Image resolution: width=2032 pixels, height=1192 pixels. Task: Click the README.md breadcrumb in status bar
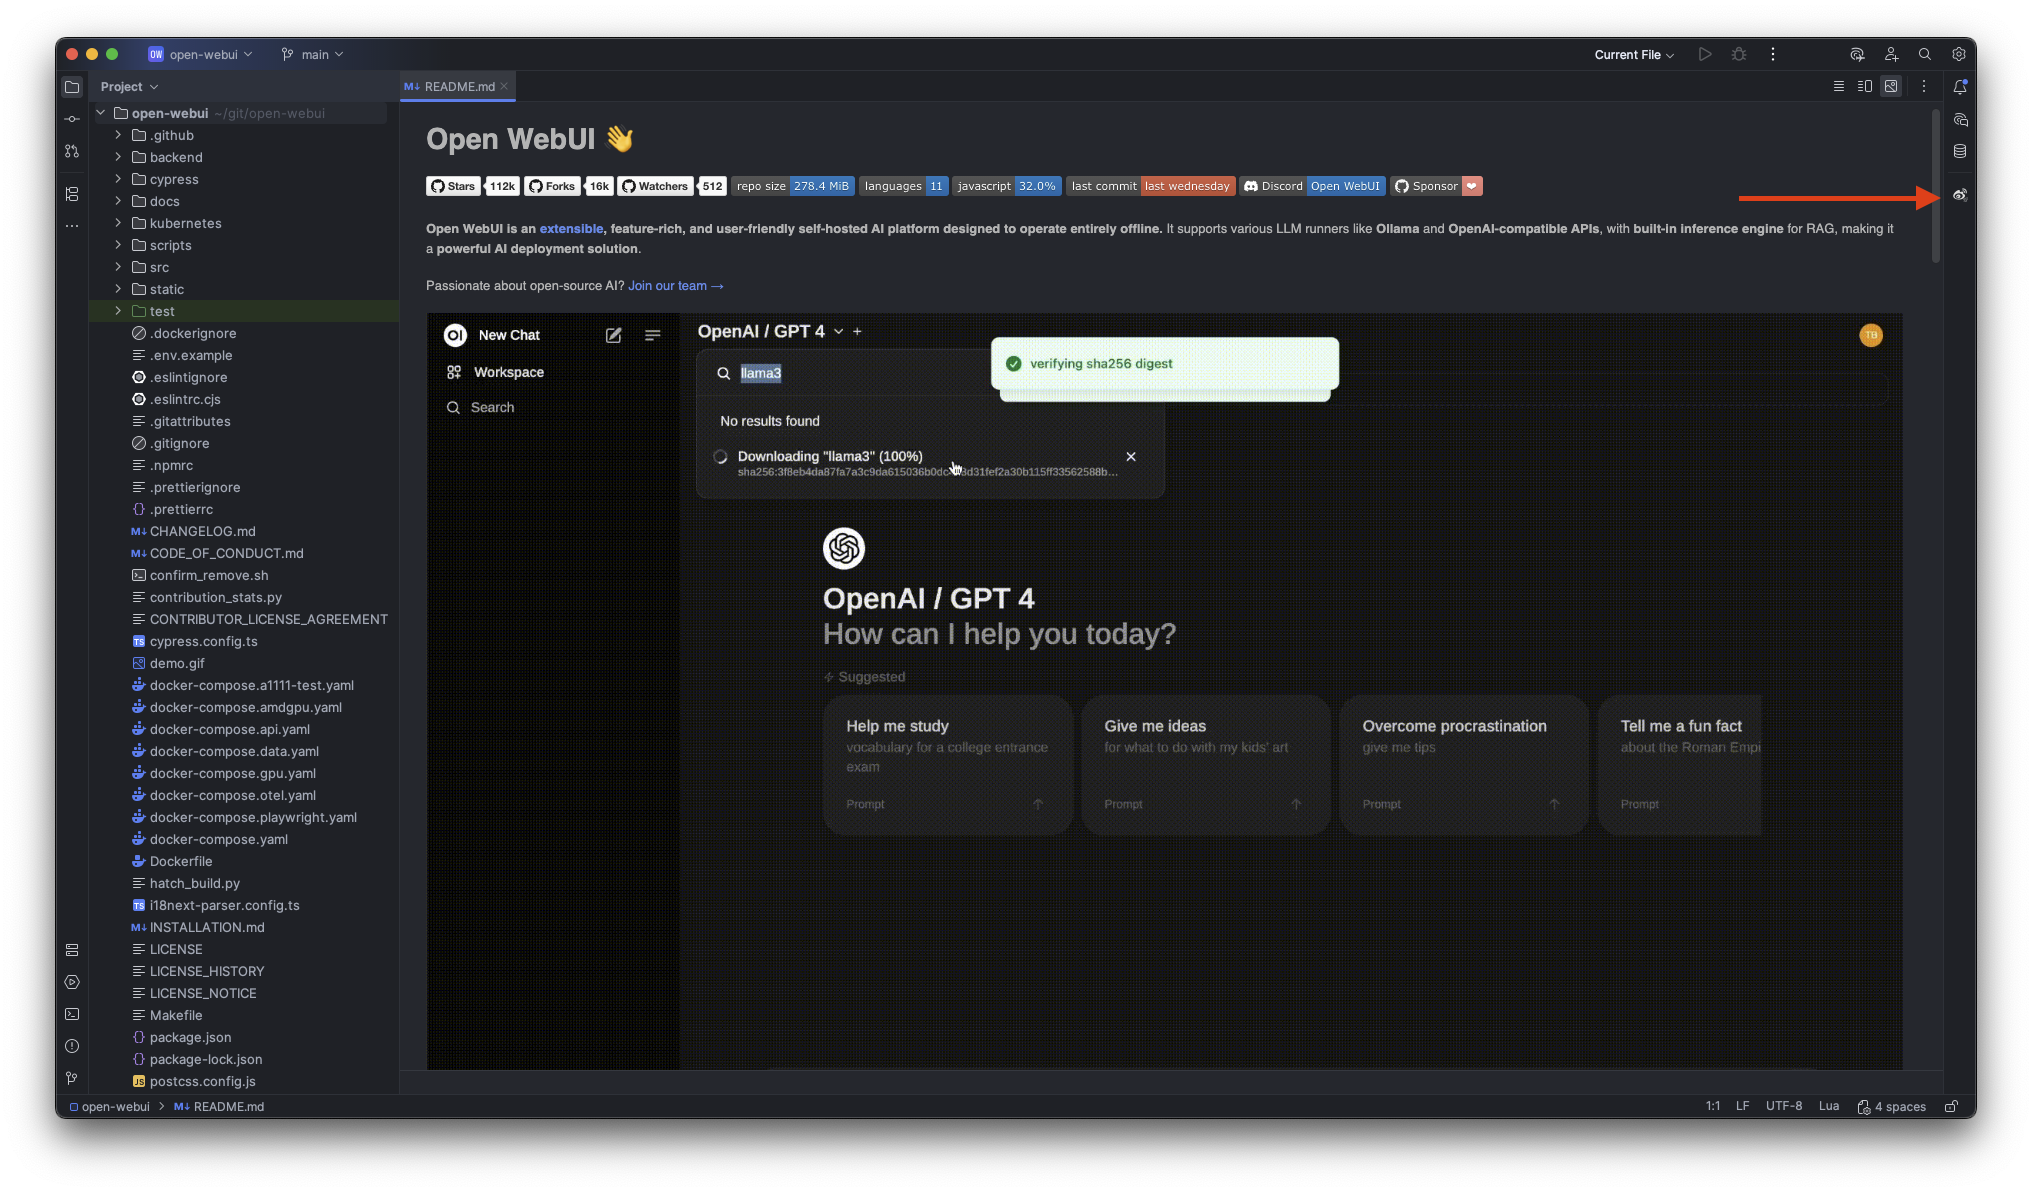(219, 1106)
